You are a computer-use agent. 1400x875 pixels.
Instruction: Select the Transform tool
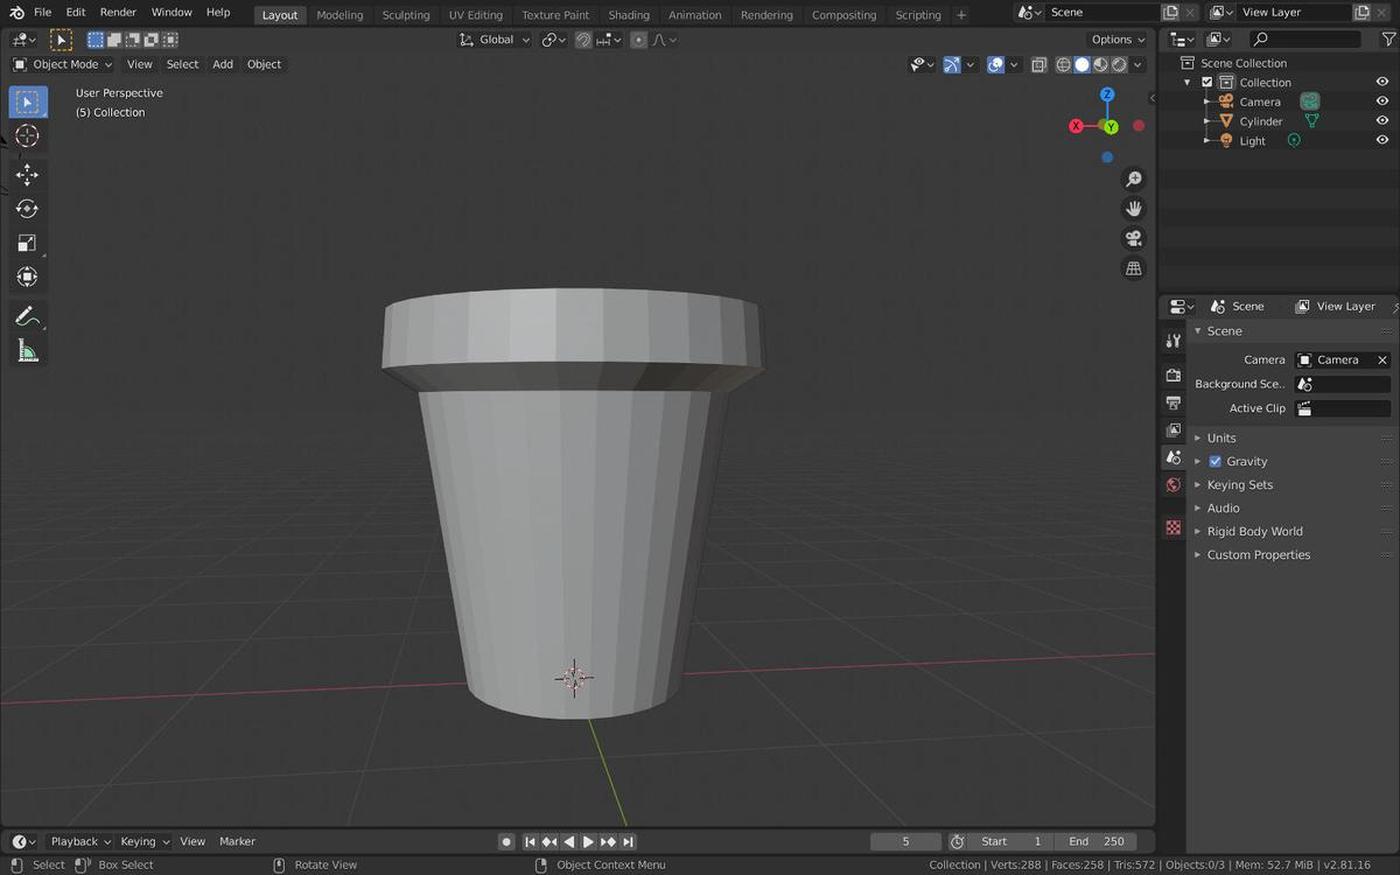pos(27,277)
